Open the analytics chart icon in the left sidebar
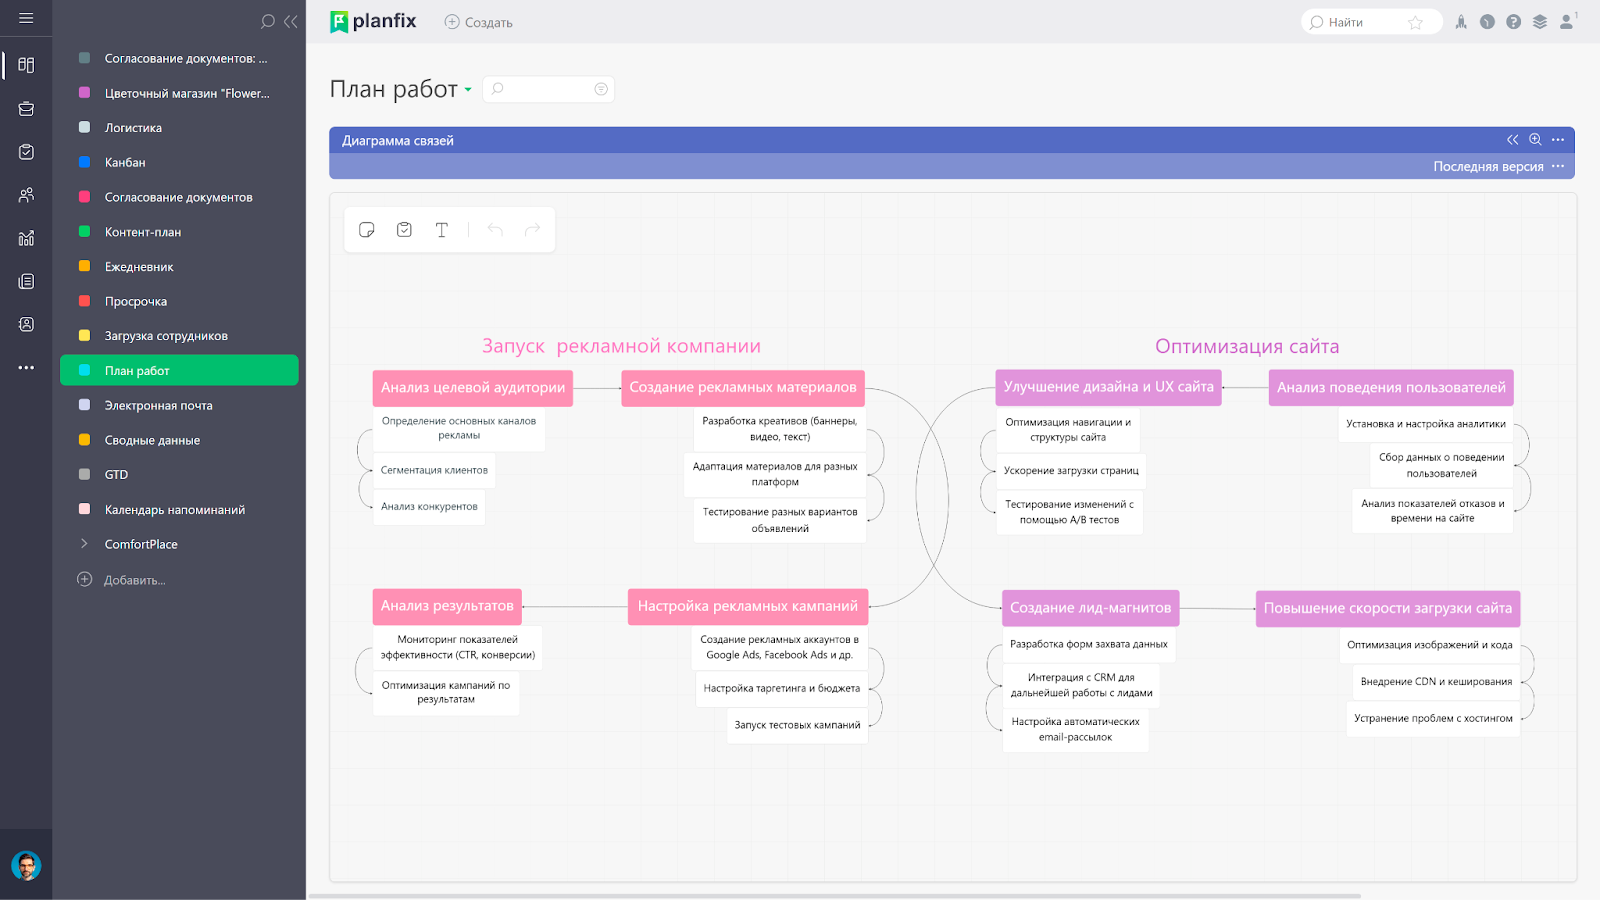Screen dimensions: 1600x900 tap(26, 238)
